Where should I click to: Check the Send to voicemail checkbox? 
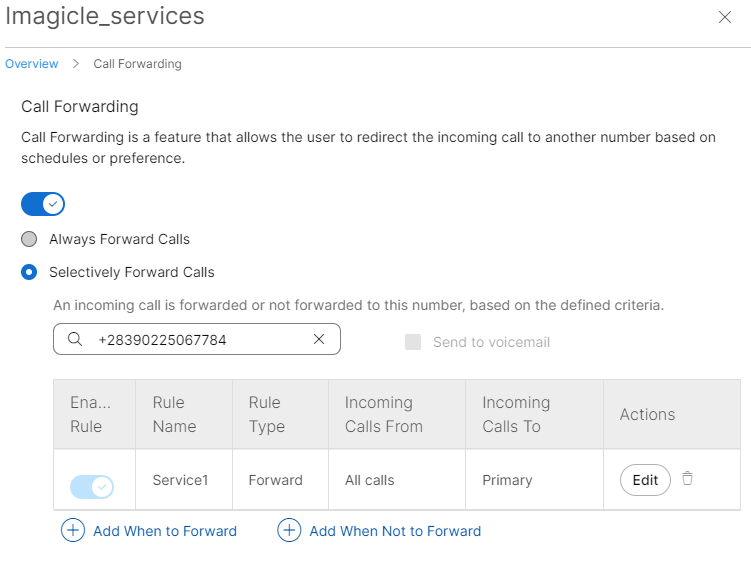click(413, 342)
